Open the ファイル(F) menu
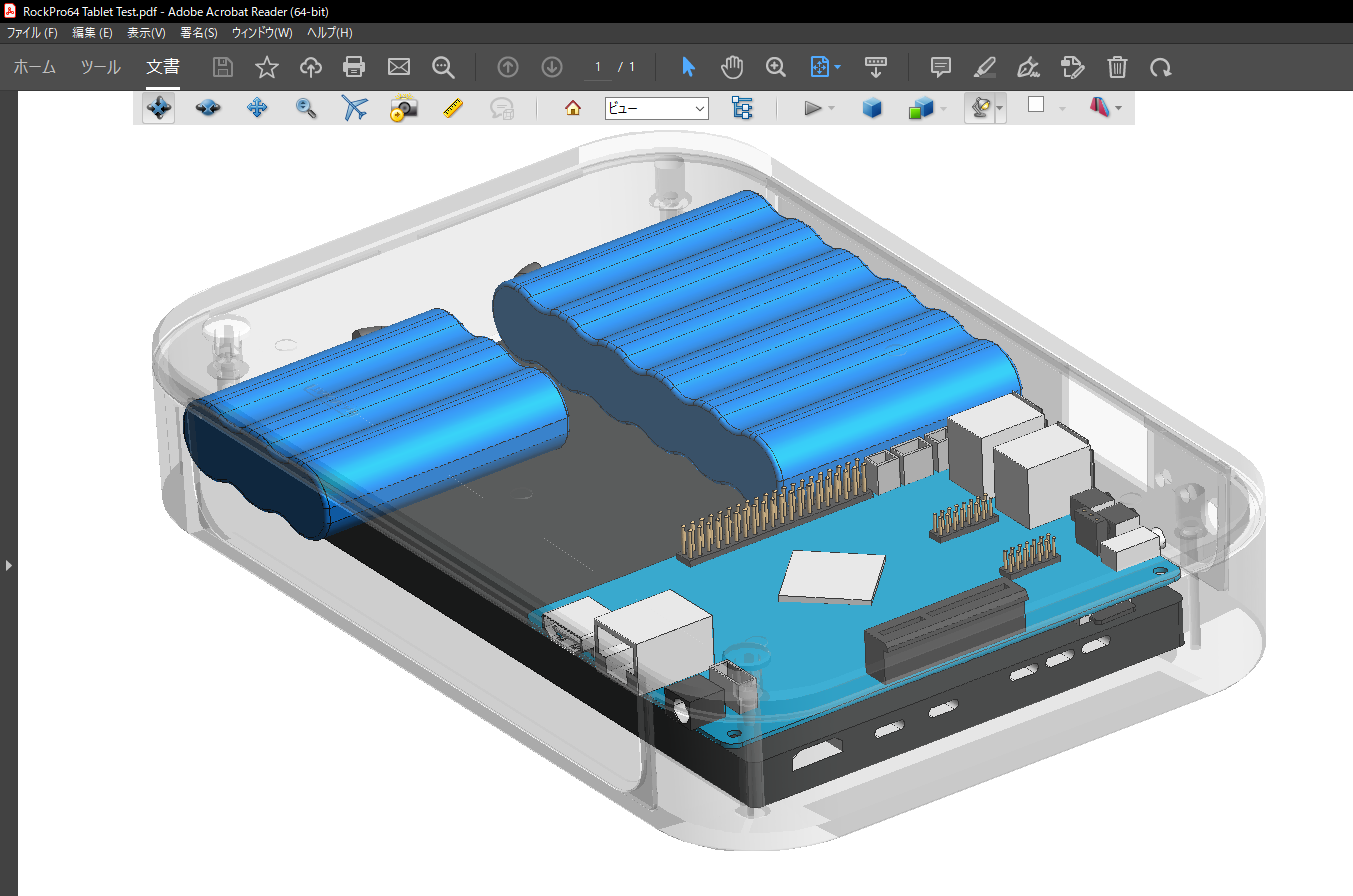Image resolution: width=1353 pixels, height=896 pixels. (x=33, y=33)
